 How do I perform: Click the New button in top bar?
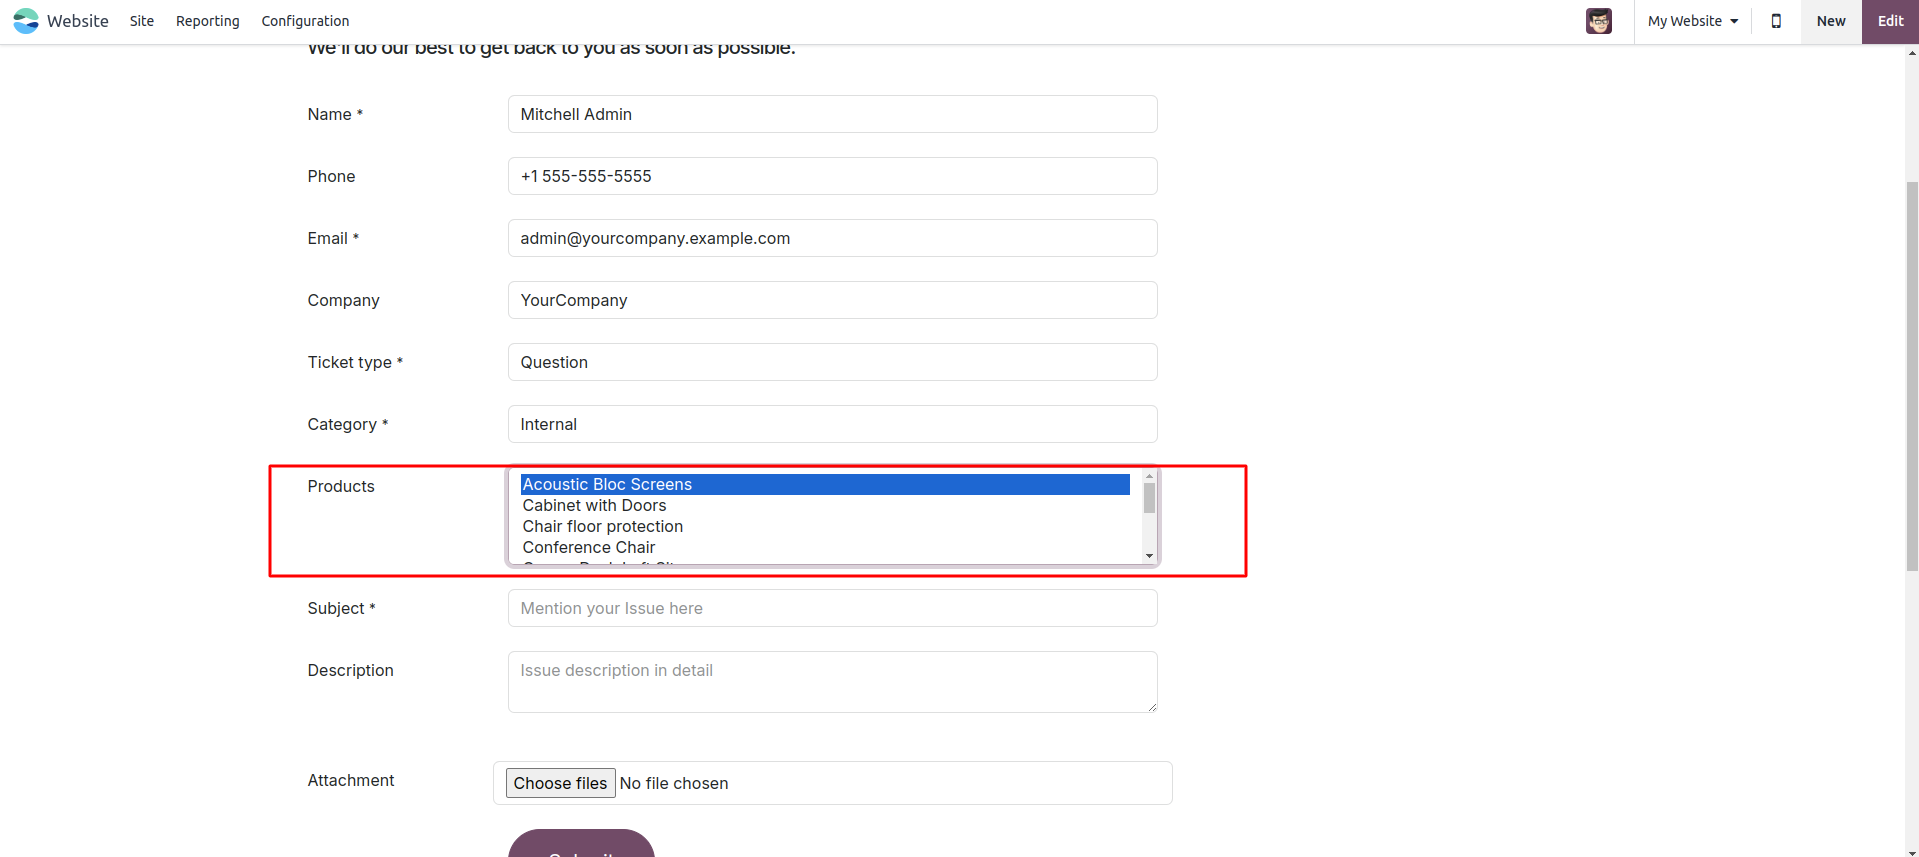tap(1830, 21)
